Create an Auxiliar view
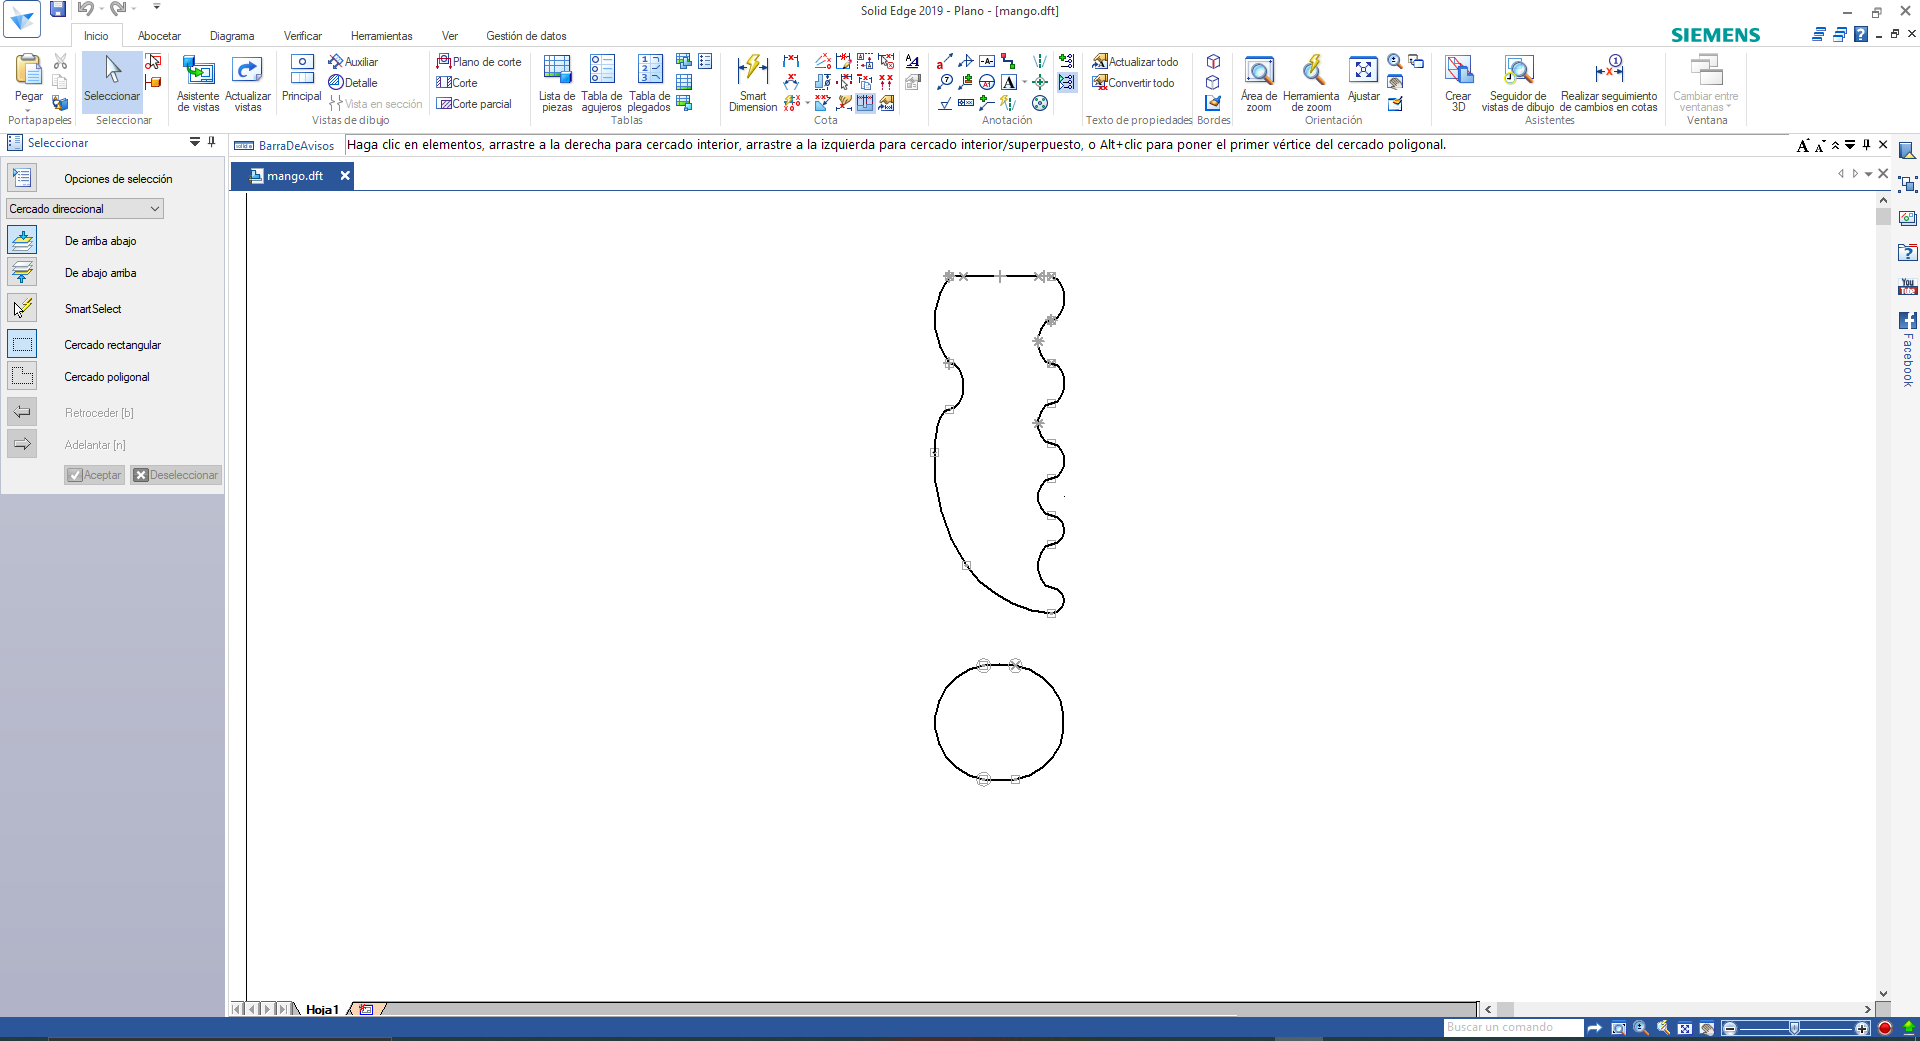 [353, 62]
